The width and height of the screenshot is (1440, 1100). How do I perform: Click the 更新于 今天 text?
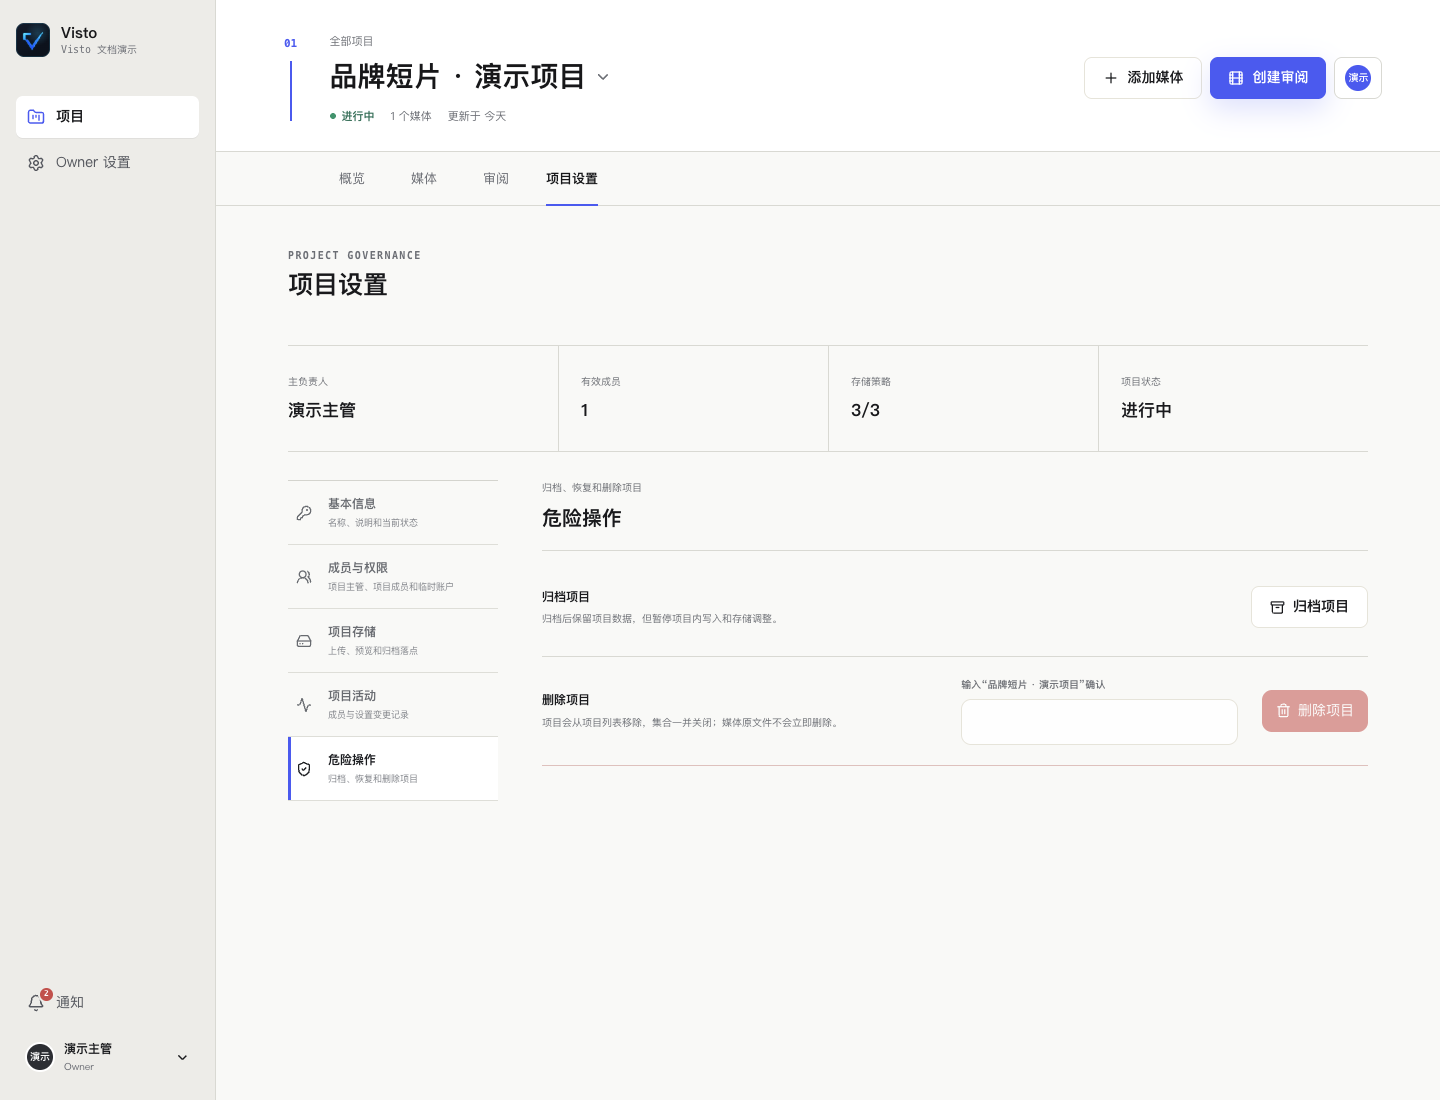click(x=477, y=117)
